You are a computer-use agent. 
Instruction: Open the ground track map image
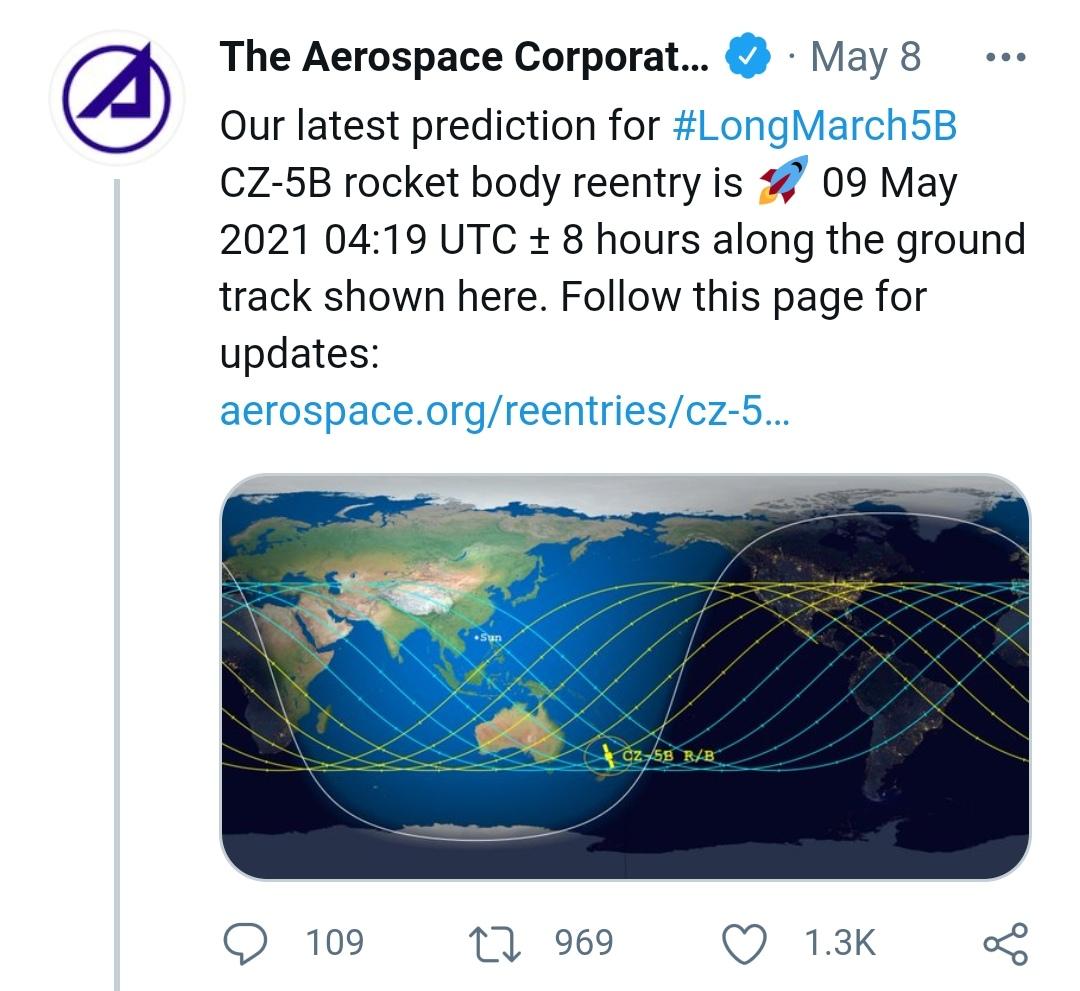tap(625, 677)
